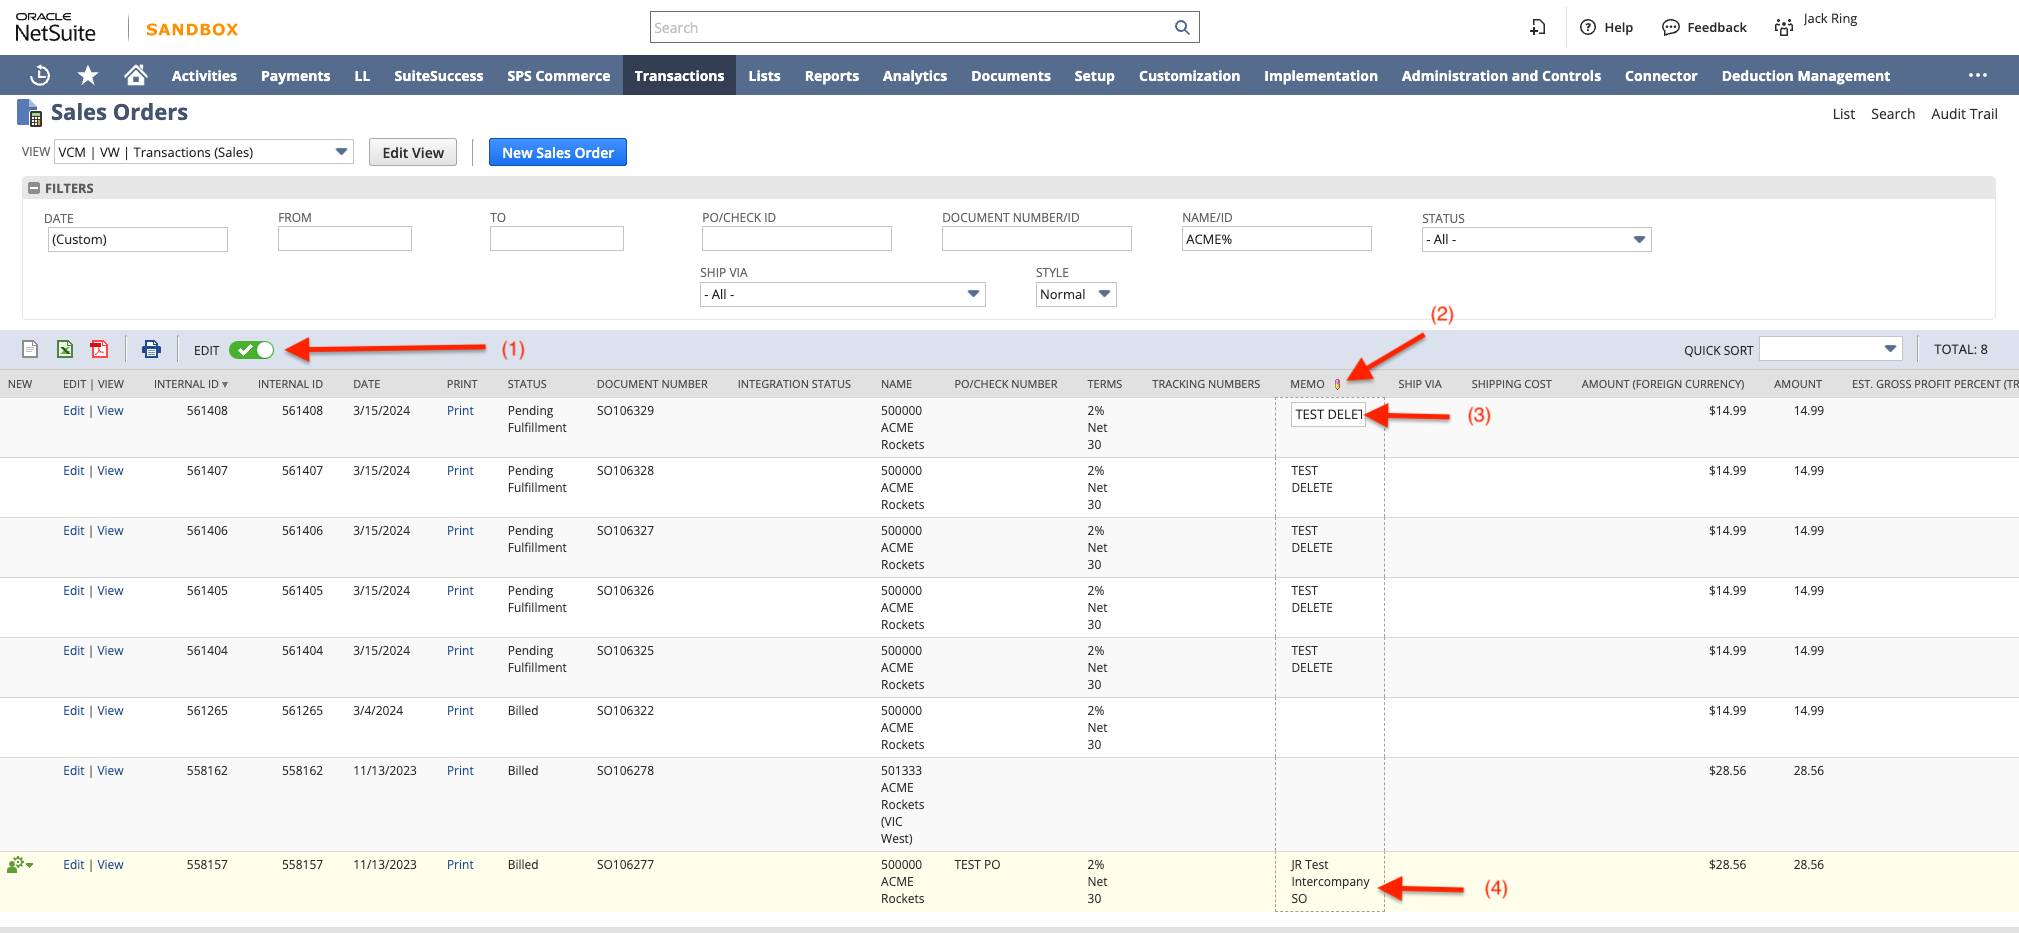
Task: Open the Recent Records clock icon
Action: click(x=40, y=75)
